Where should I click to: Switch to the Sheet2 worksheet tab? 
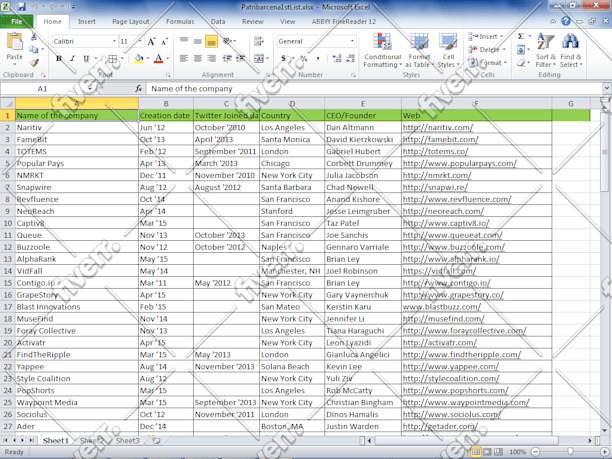coord(91,440)
